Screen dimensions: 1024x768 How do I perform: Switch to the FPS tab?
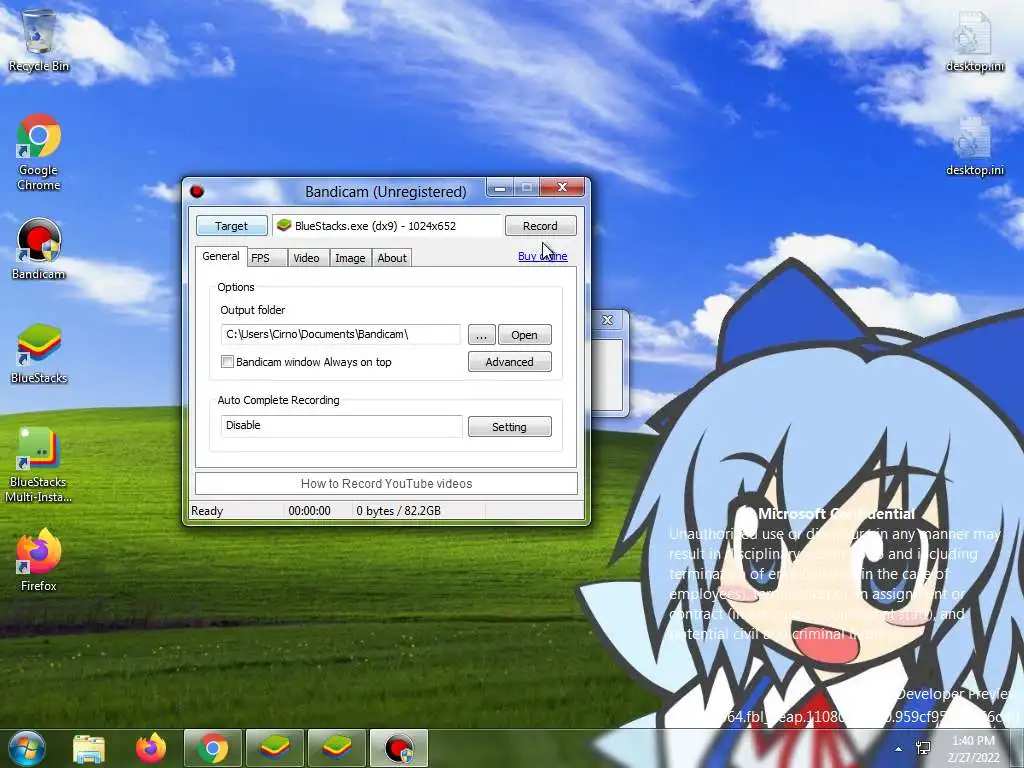pyautogui.click(x=267, y=258)
